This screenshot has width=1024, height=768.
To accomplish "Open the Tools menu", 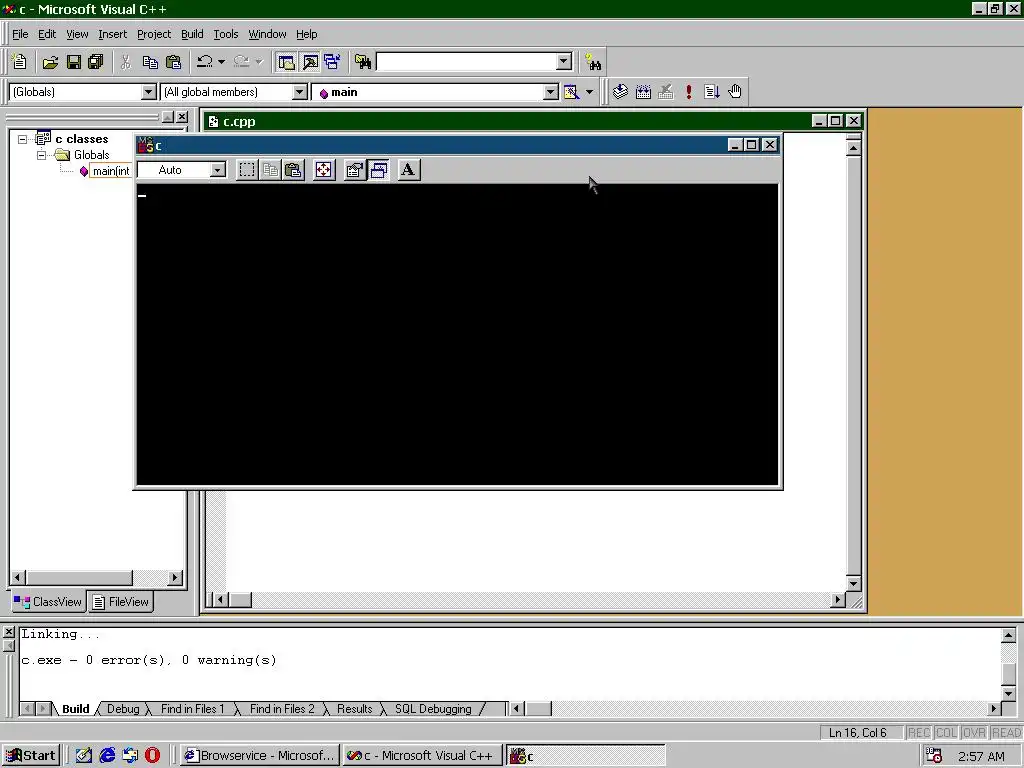I will [225, 34].
